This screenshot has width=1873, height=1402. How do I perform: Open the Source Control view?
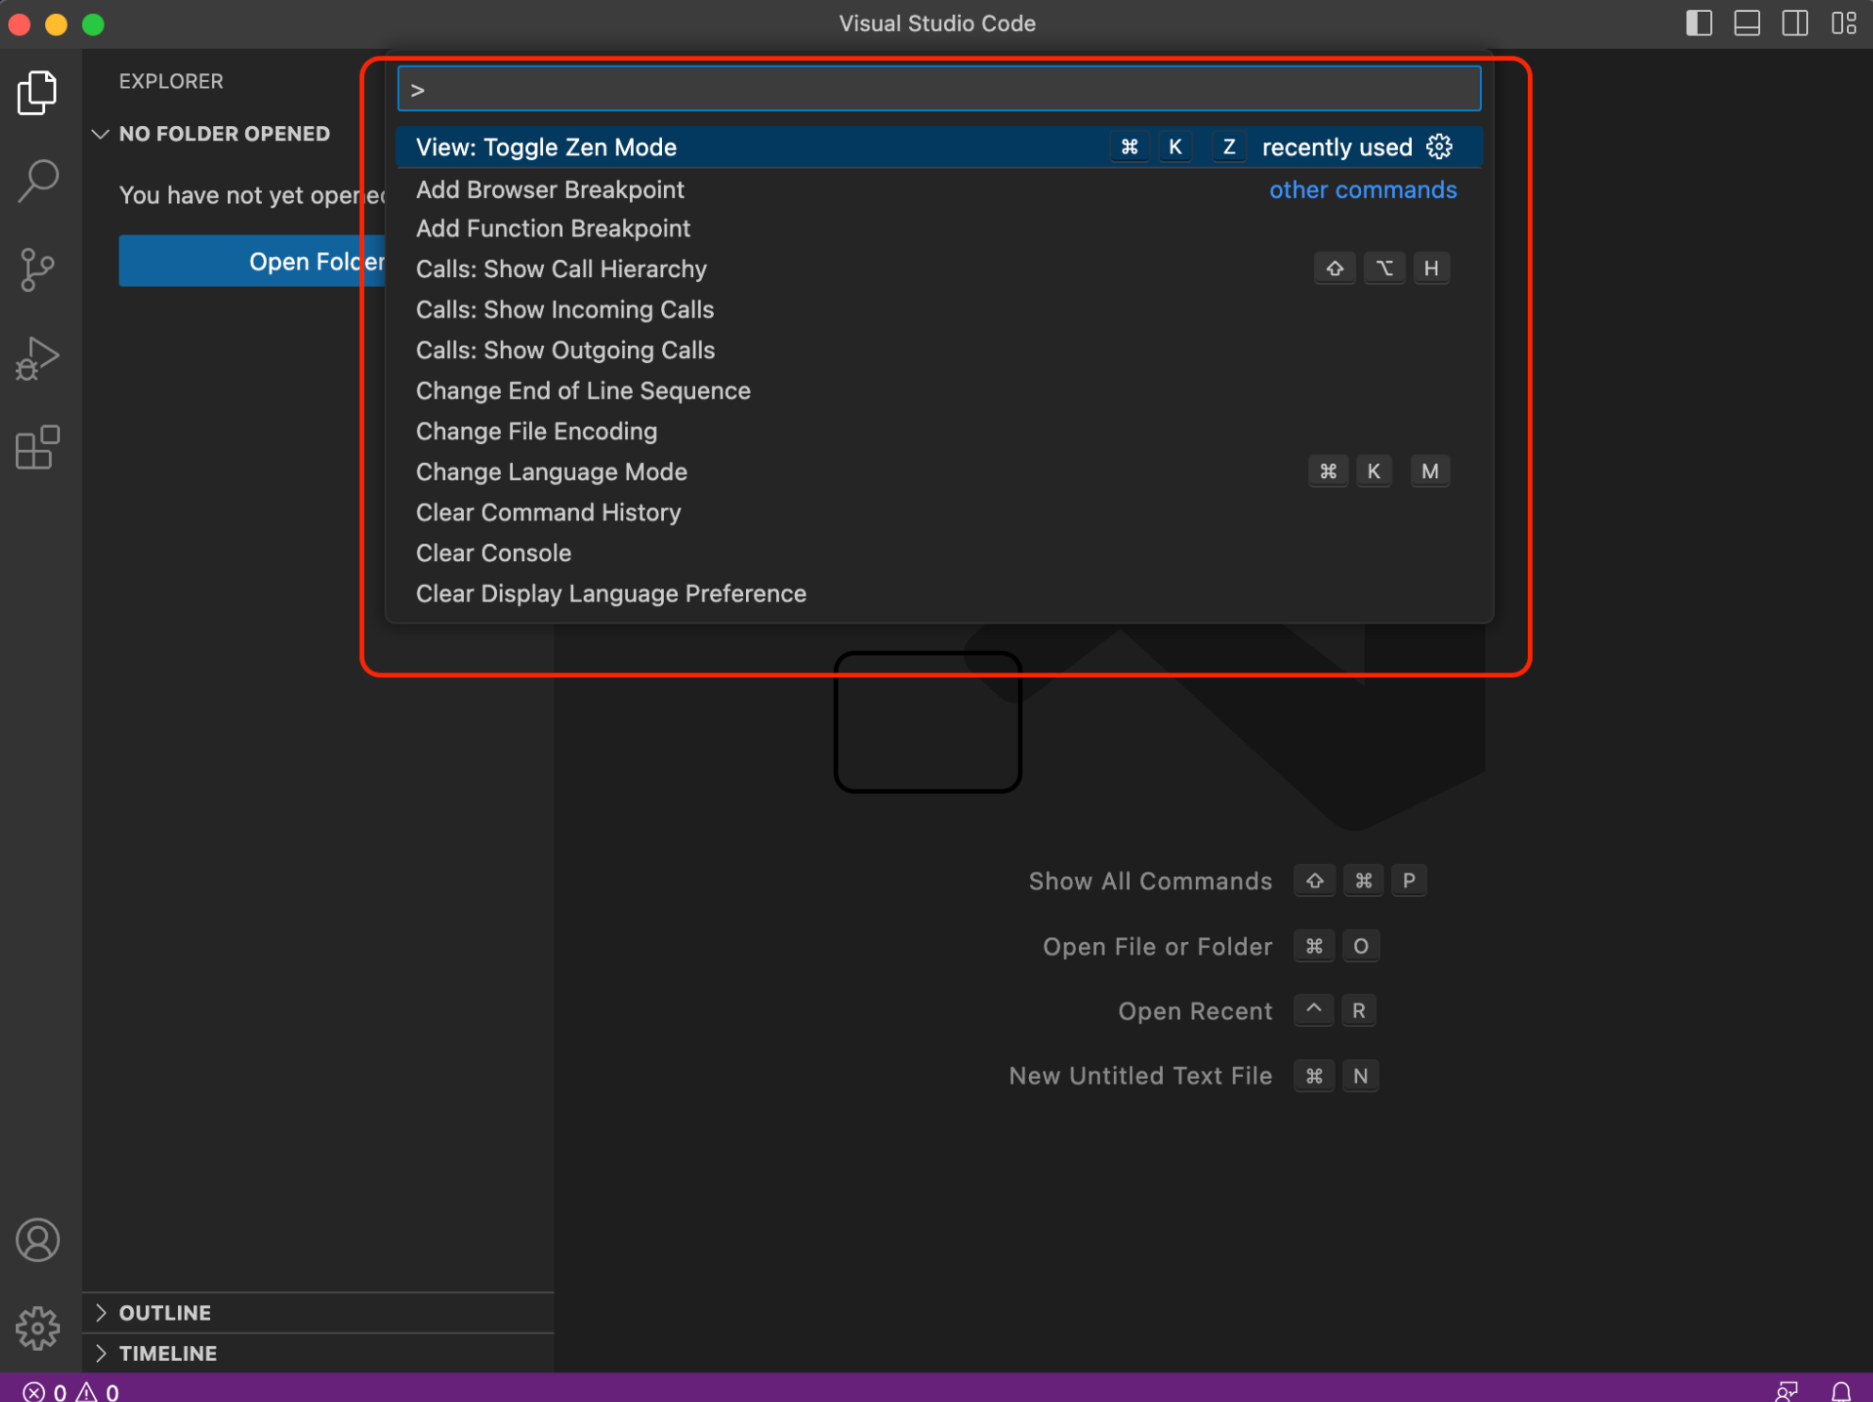[38, 270]
